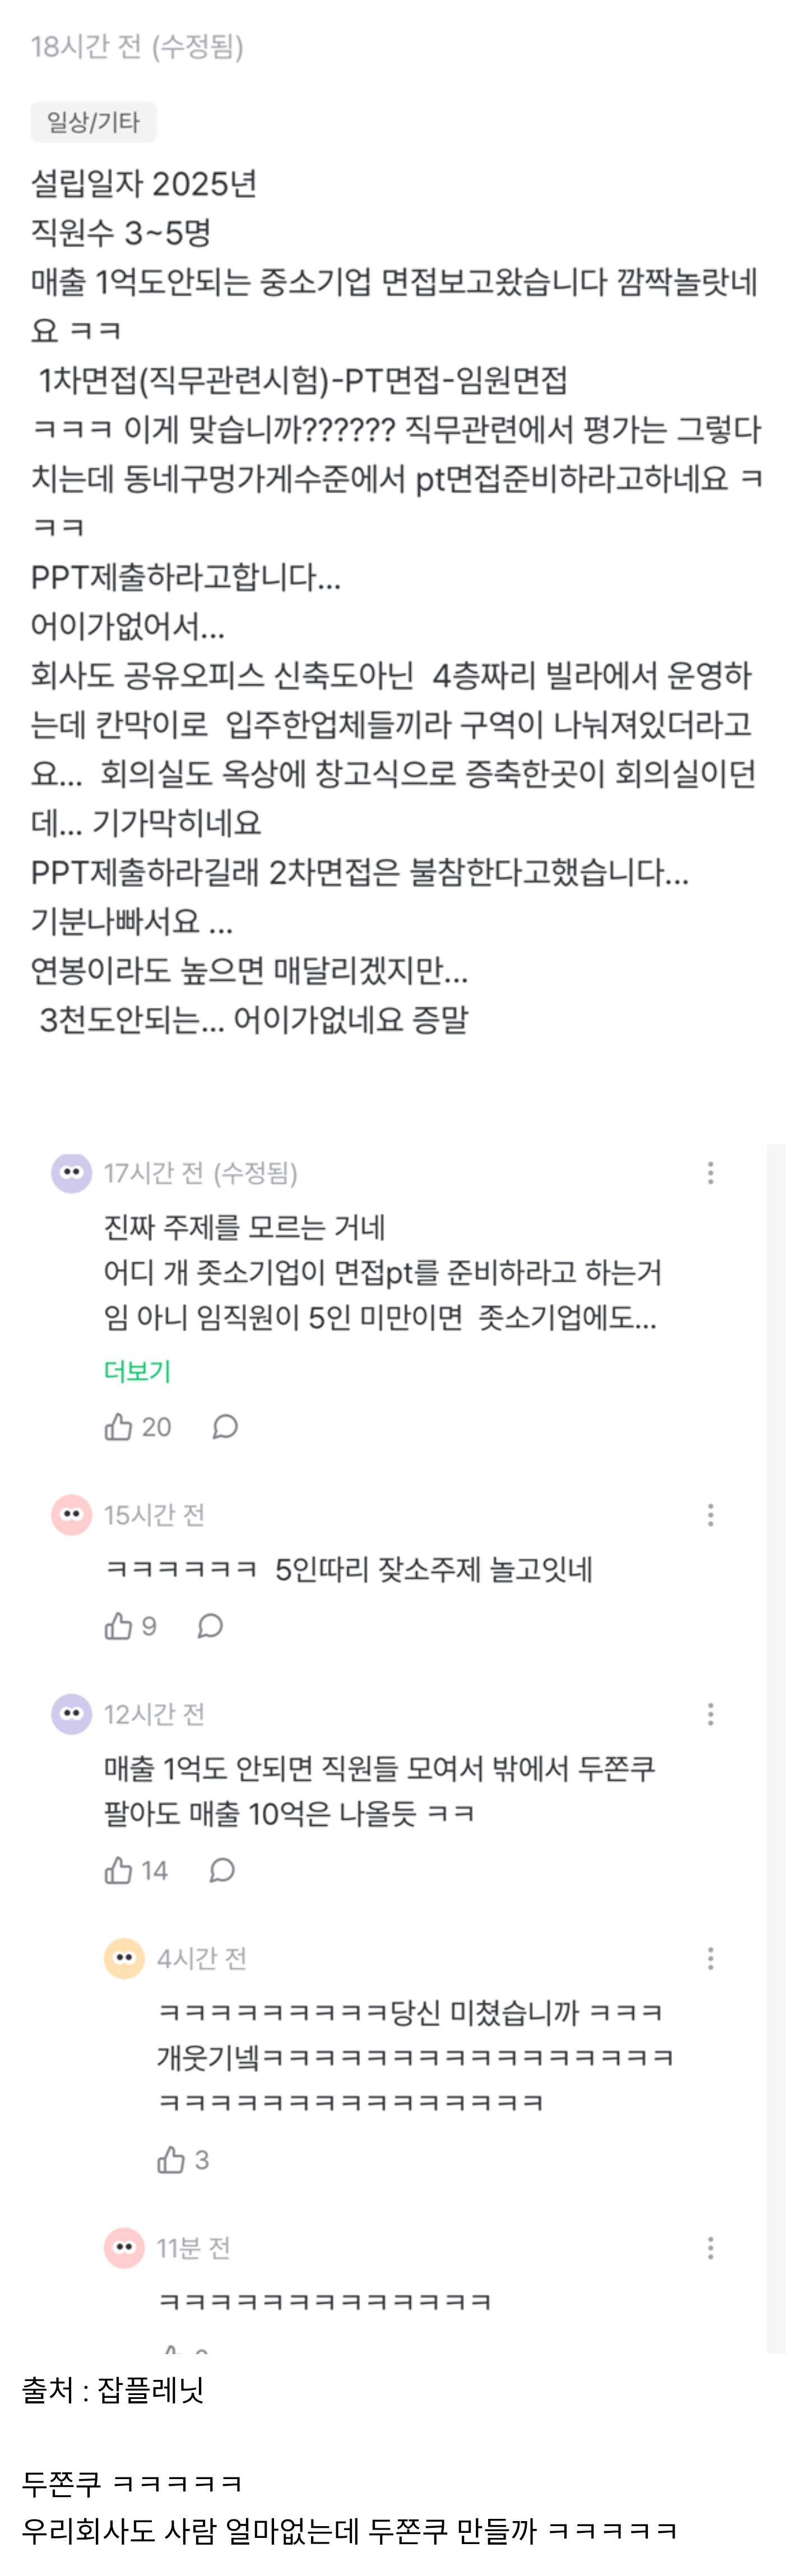Reply to the 17-hour-old comment via speech bubble
Viewport: 807px width, 2576px height.
coord(225,1427)
